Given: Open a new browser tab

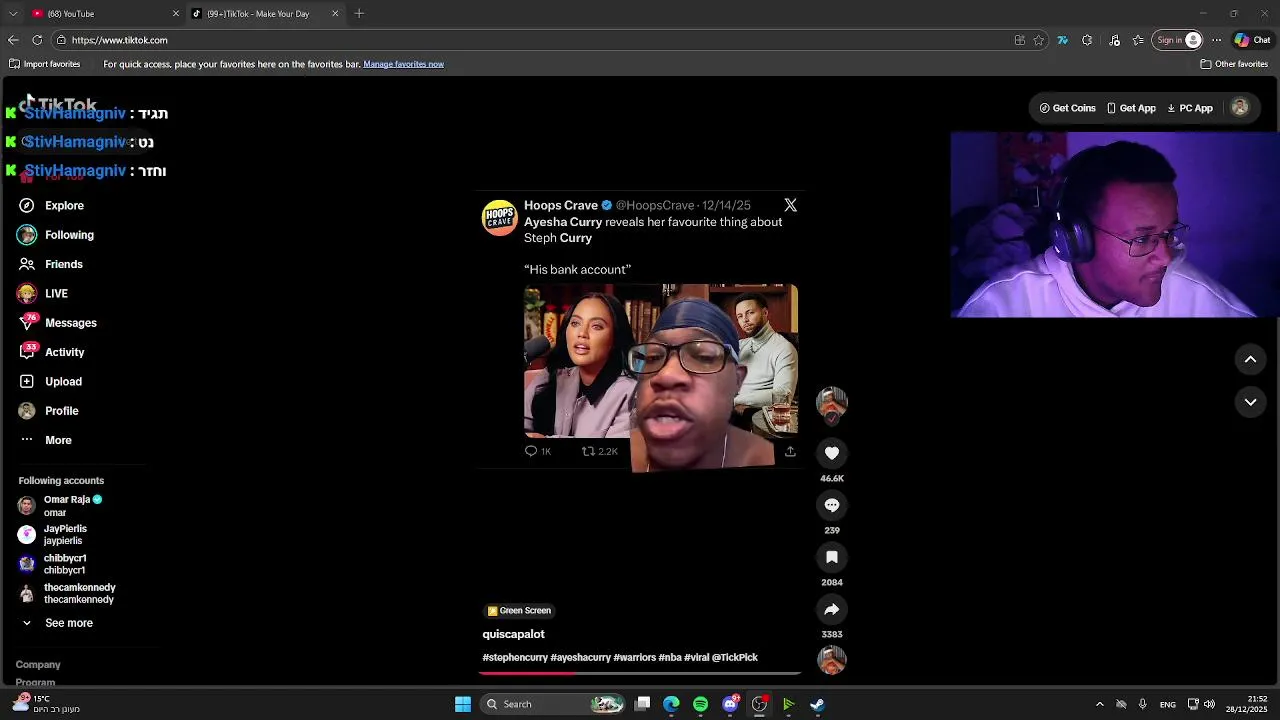Looking at the screenshot, I should tap(359, 14).
